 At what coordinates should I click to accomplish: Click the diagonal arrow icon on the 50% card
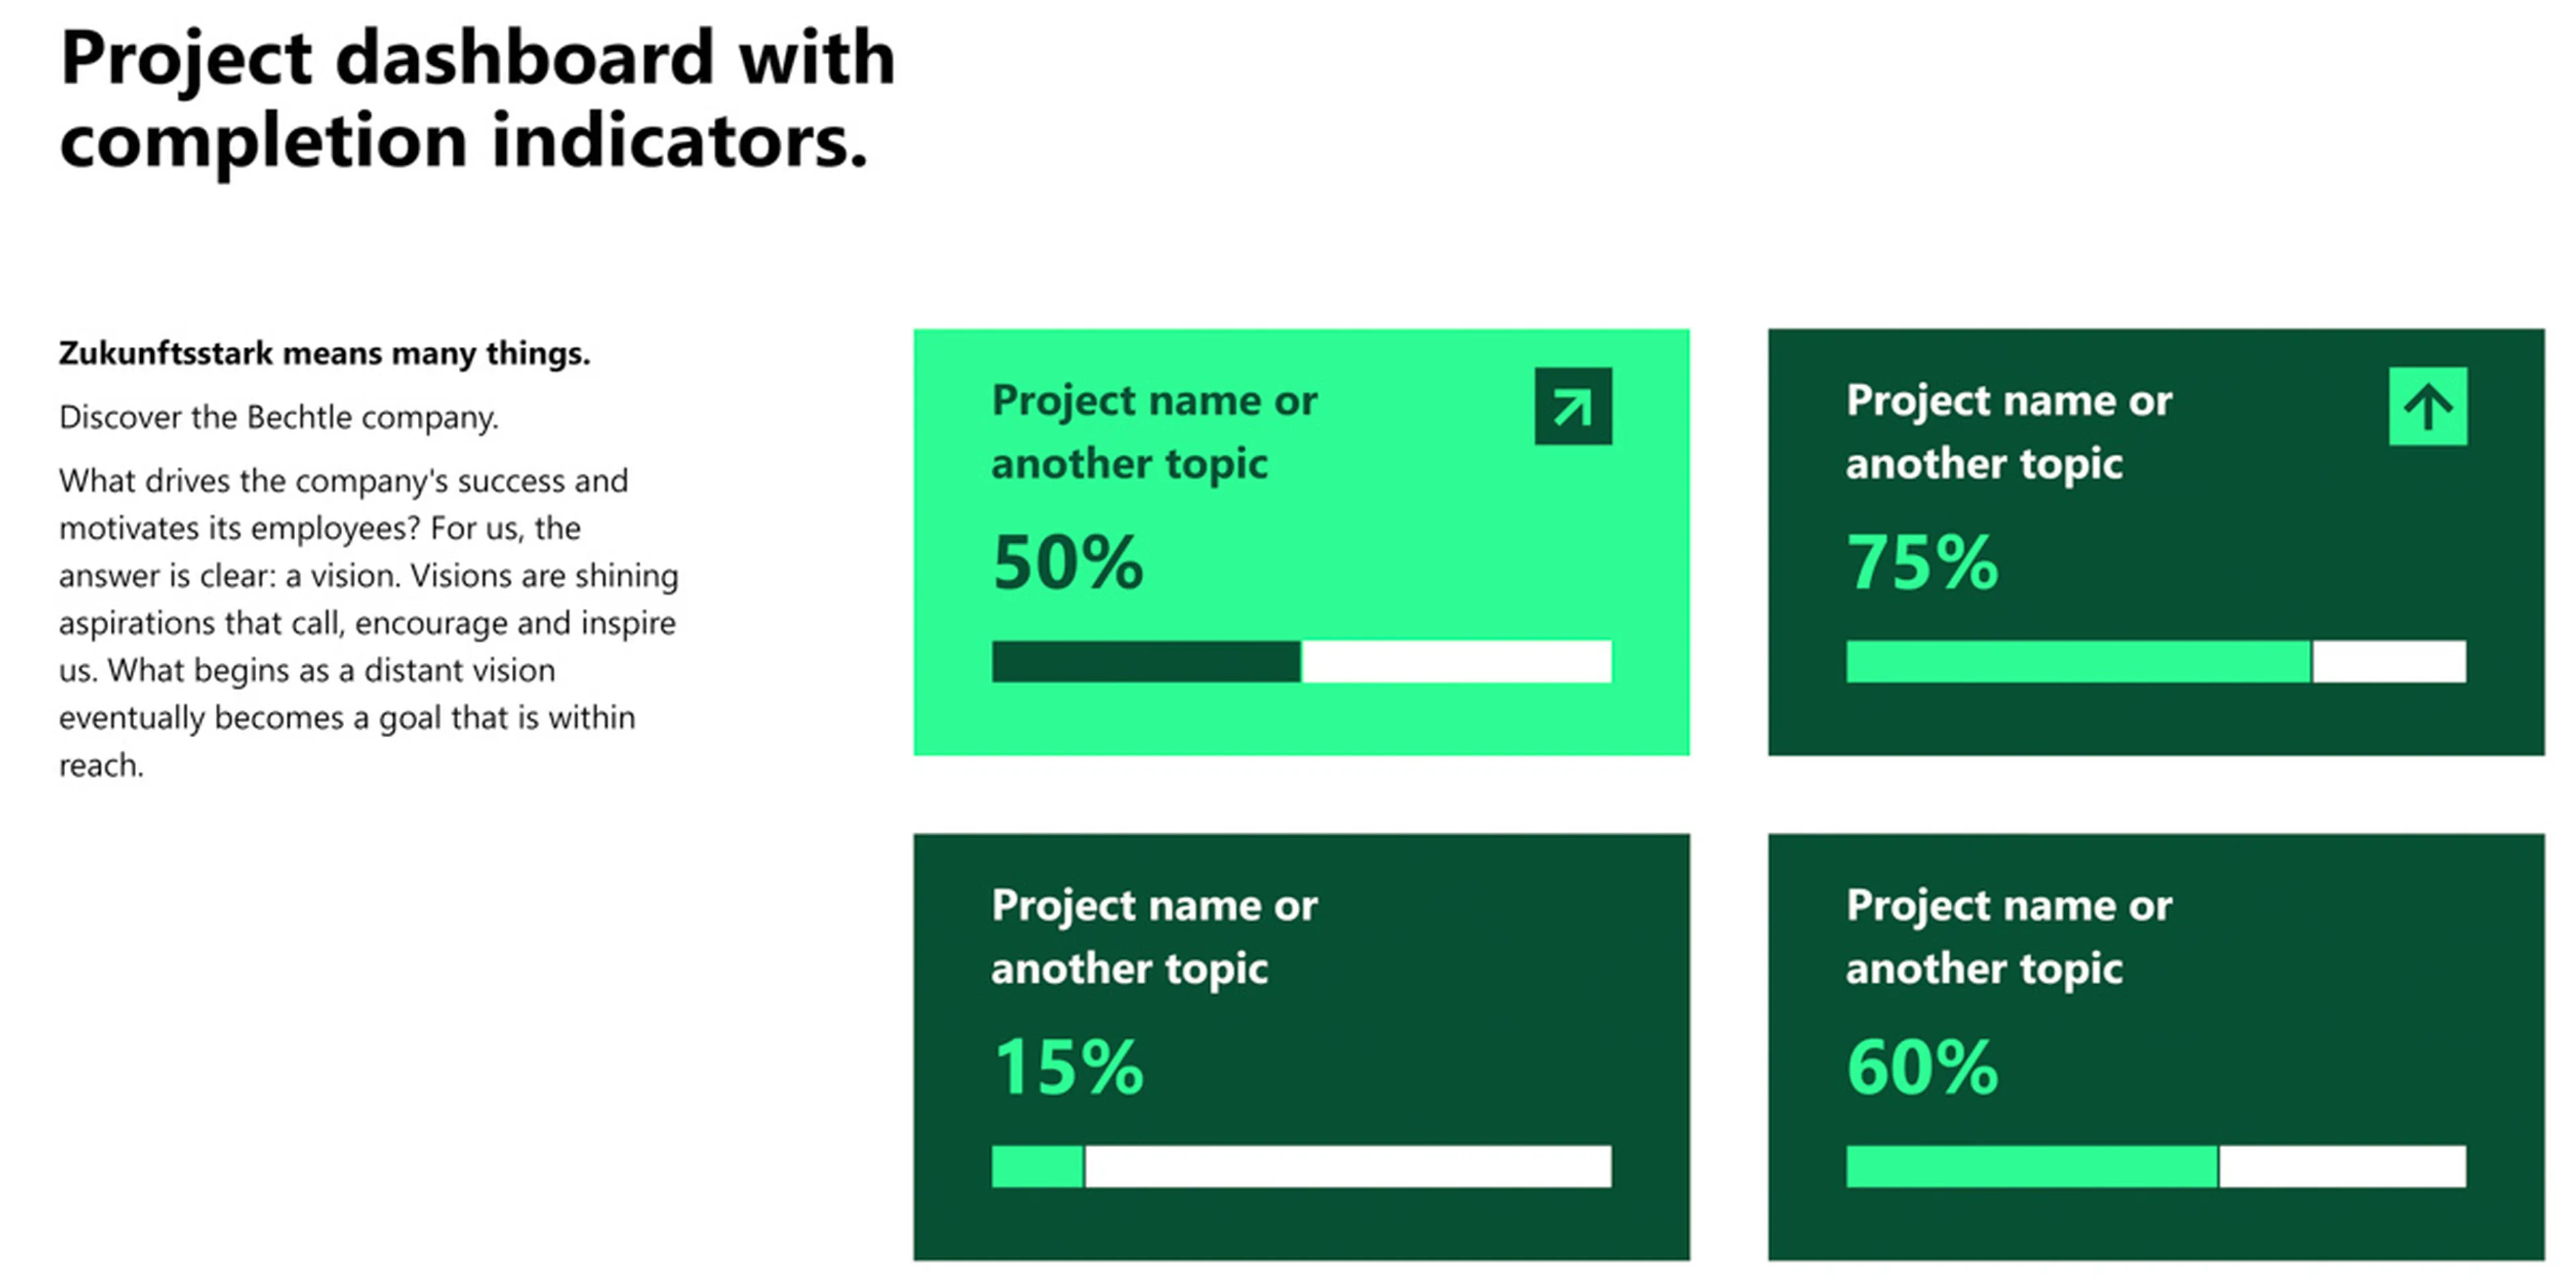pyautogui.click(x=1572, y=406)
